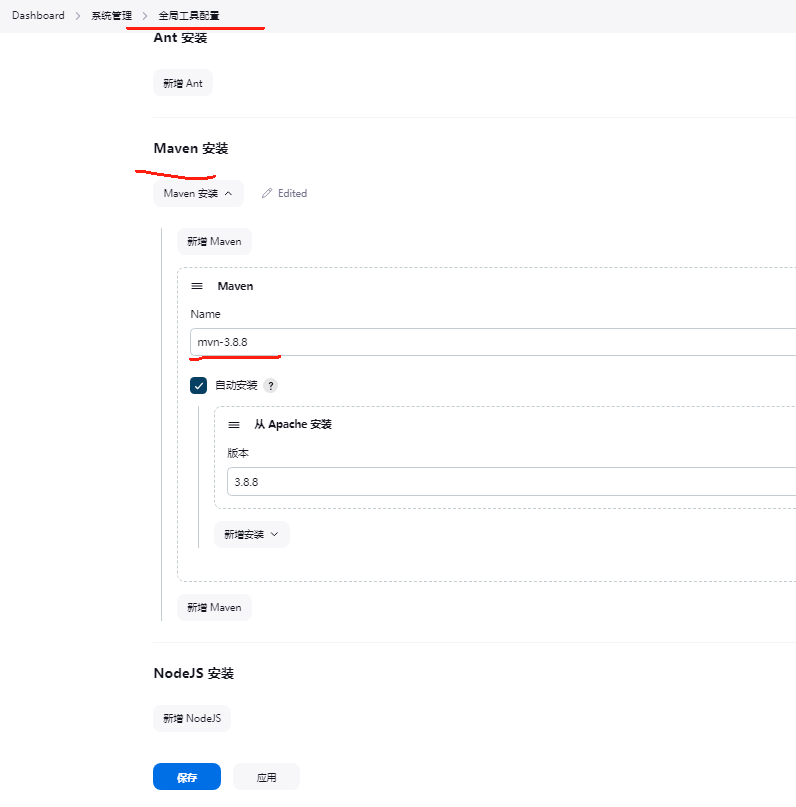Uncheck the 自动安装 checkbox
The height and width of the screenshot is (807, 796).
199,385
